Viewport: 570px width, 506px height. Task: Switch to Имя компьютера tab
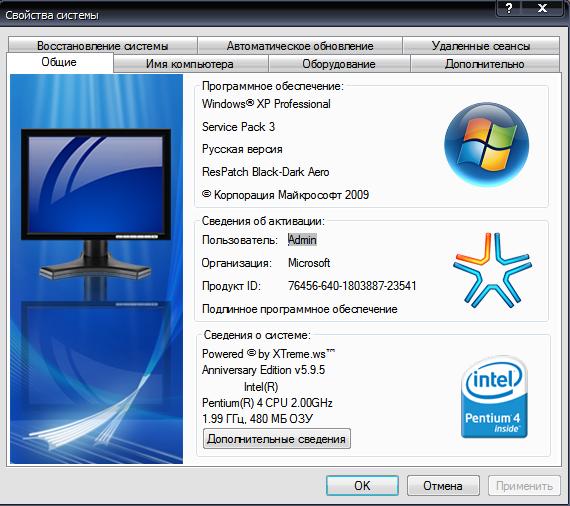[x=190, y=64]
